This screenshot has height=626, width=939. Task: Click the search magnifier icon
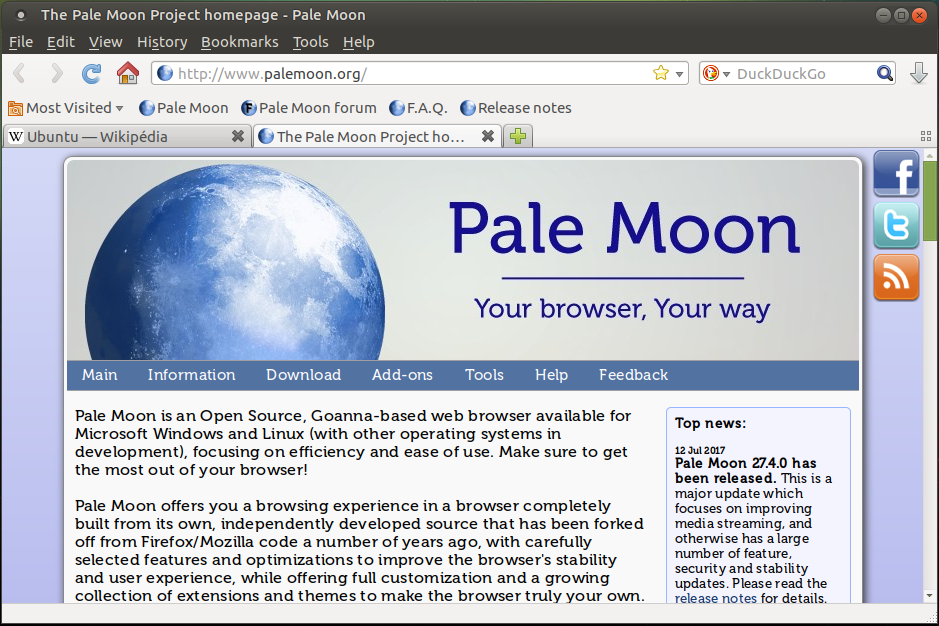pyautogui.click(x=885, y=73)
